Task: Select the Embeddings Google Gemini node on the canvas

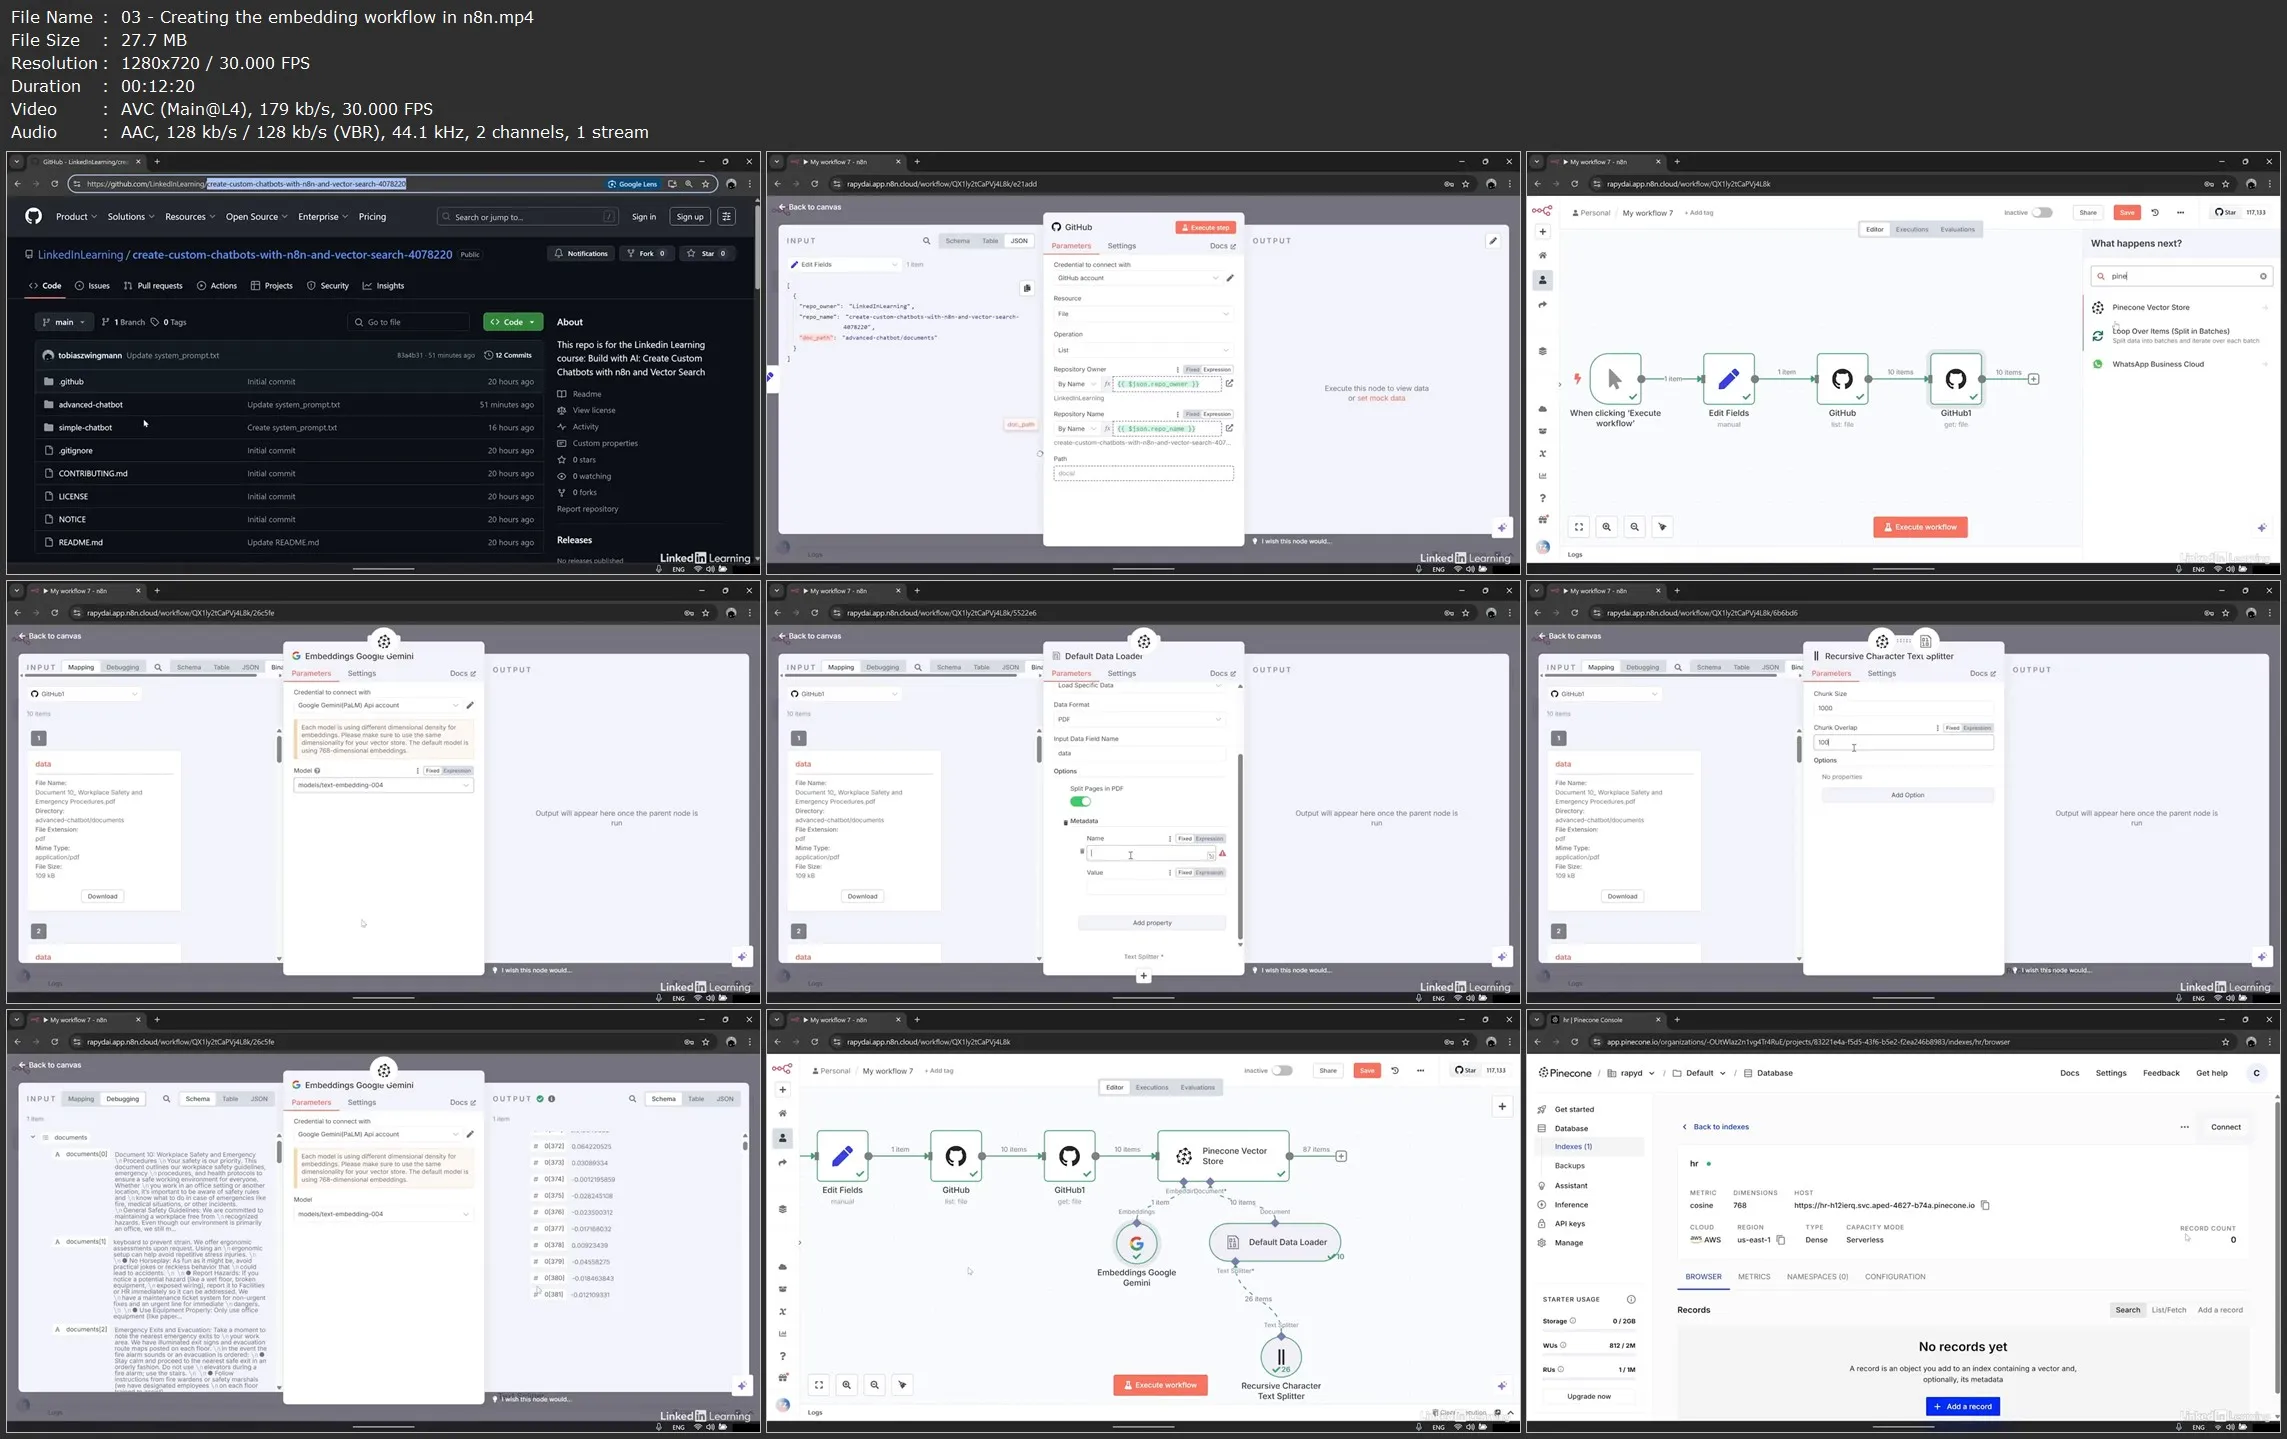Action: 1136,1244
